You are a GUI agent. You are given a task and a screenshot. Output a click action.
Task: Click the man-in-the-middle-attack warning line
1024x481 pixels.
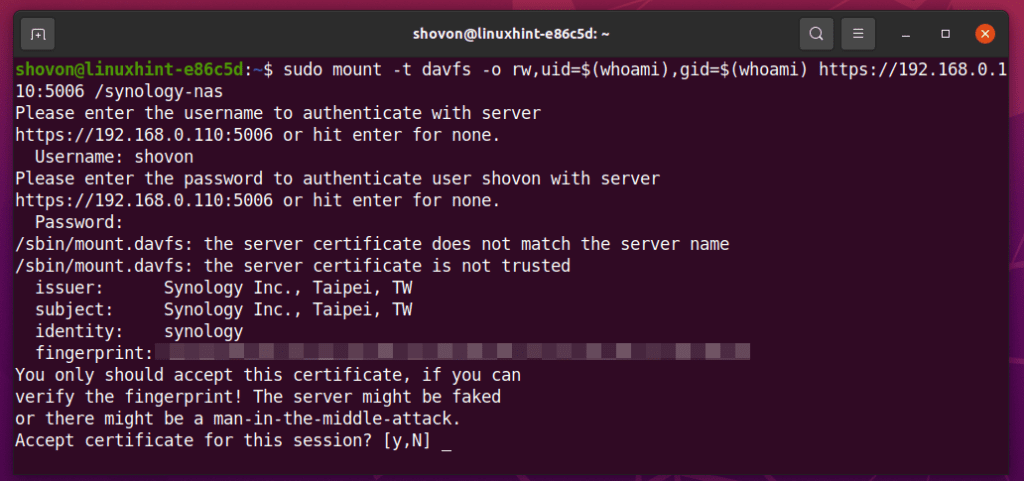[x=238, y=418]
